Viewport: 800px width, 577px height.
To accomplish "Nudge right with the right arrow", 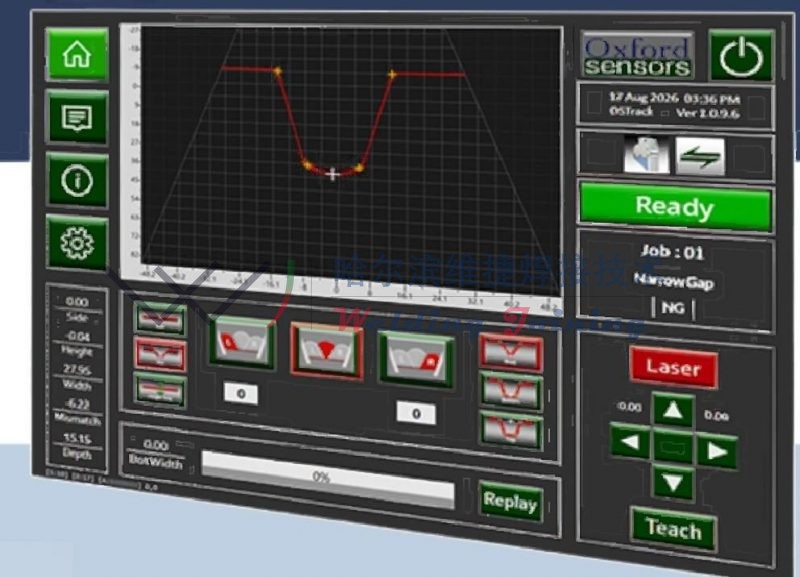I will point(715,449).
